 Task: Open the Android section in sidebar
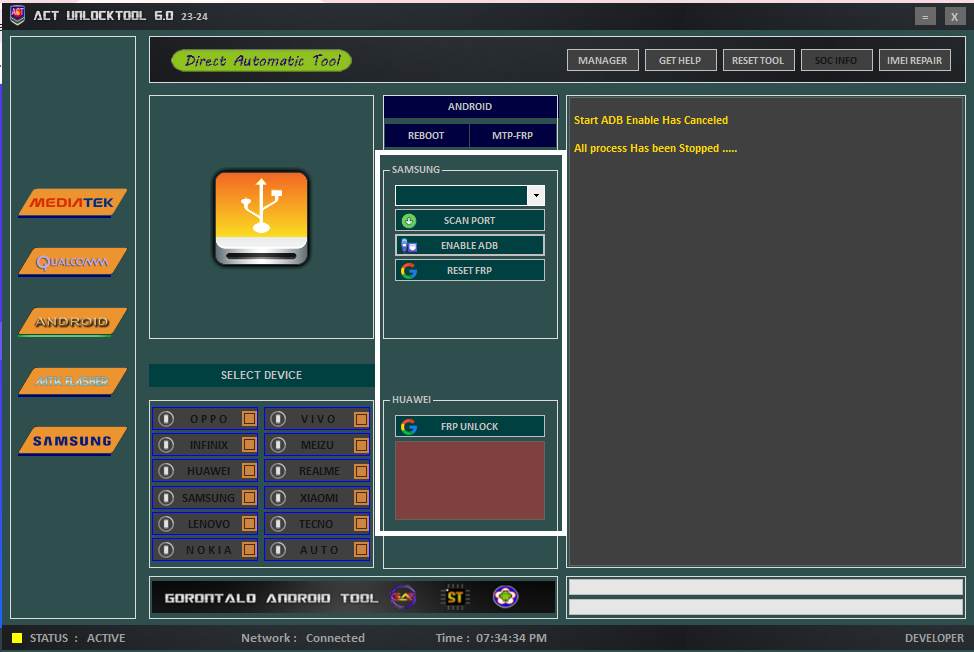73,322
